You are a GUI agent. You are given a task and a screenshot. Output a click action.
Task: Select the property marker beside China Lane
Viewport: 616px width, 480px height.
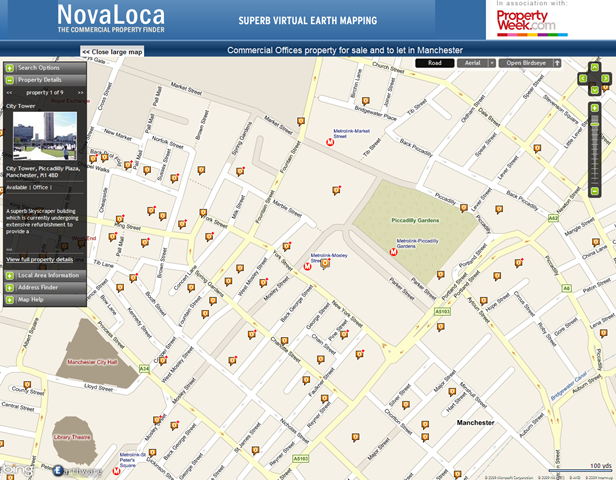596,242
